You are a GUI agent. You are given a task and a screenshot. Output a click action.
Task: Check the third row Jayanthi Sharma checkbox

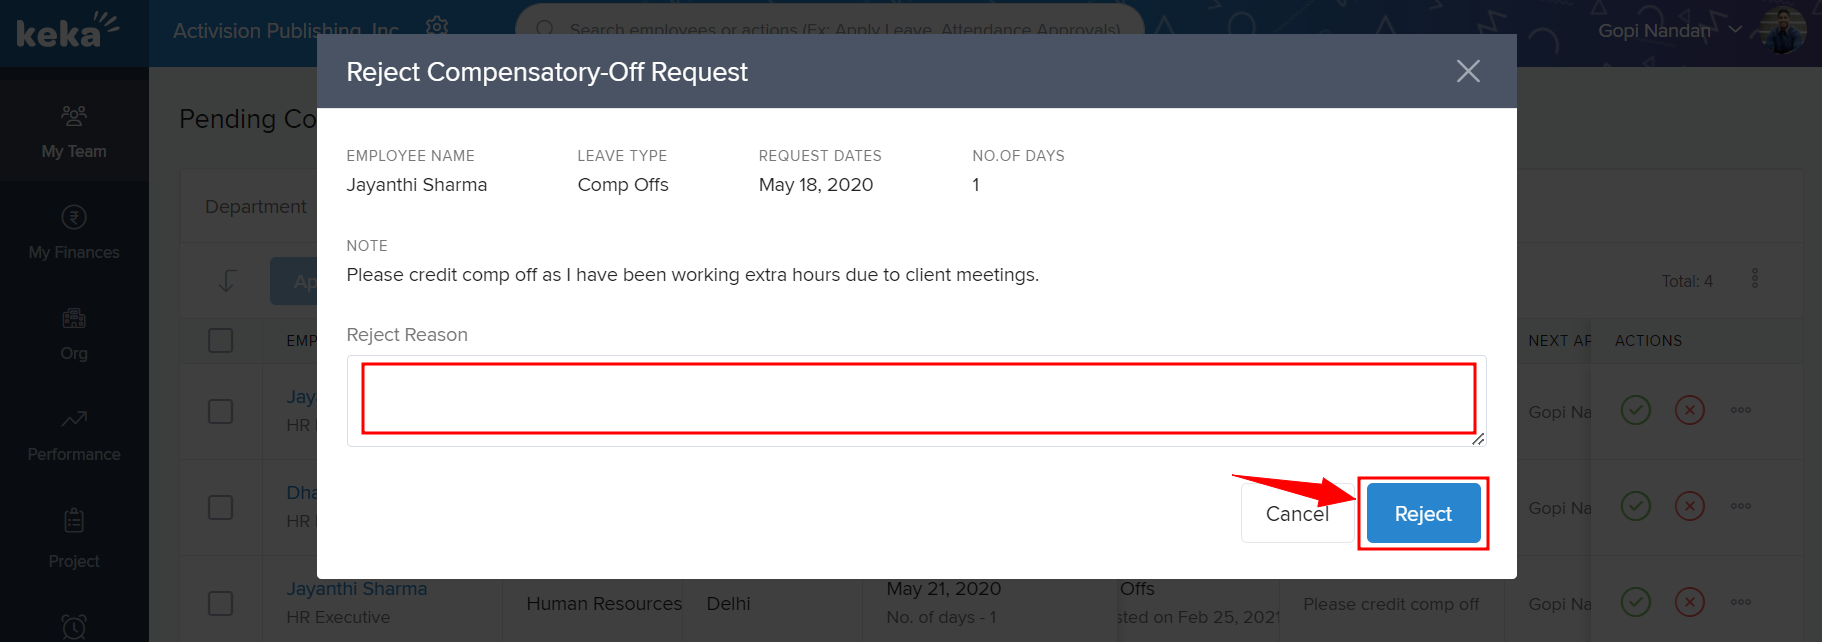(221, 603)
